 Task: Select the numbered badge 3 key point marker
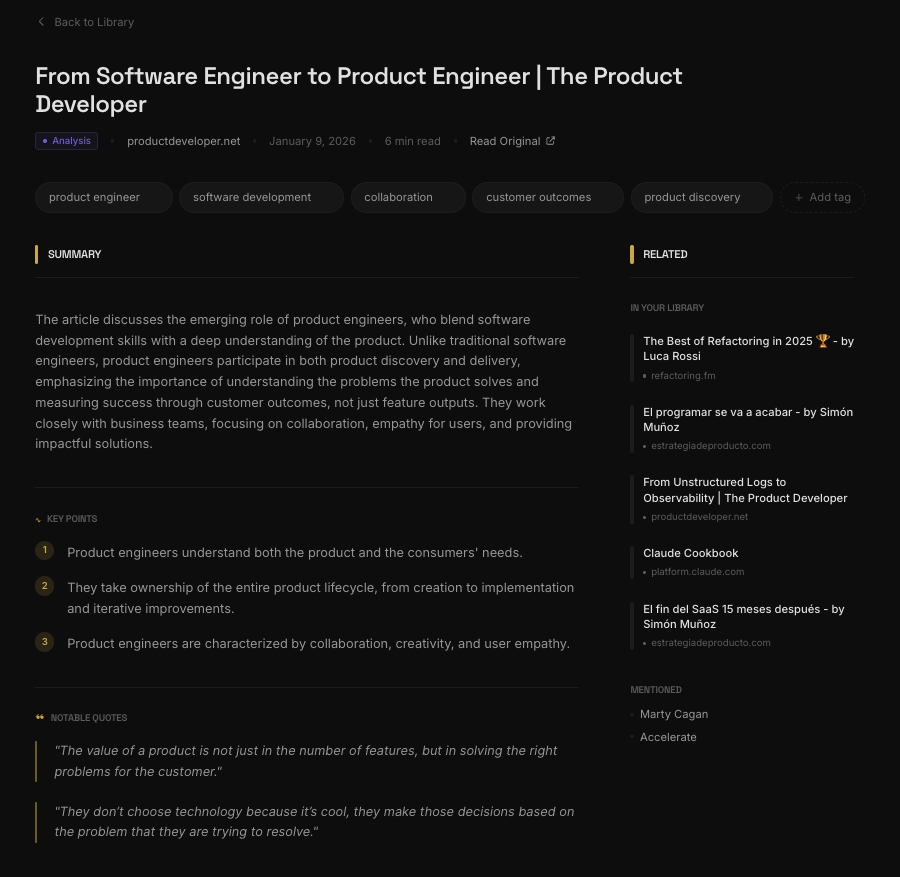(44, 641)
